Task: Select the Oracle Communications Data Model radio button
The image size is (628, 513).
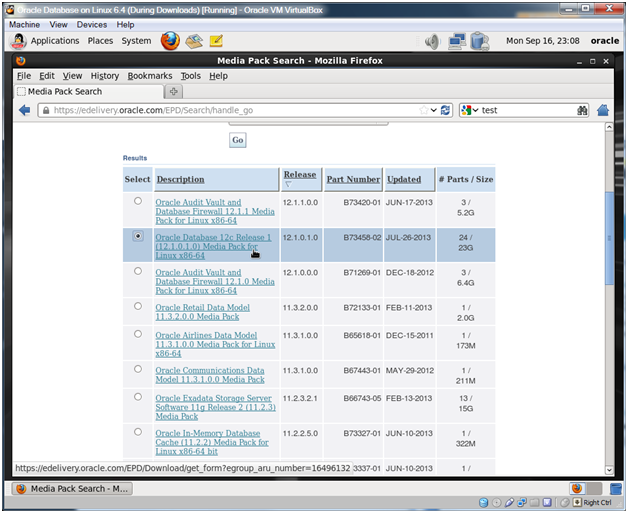Action: [138, 369]
